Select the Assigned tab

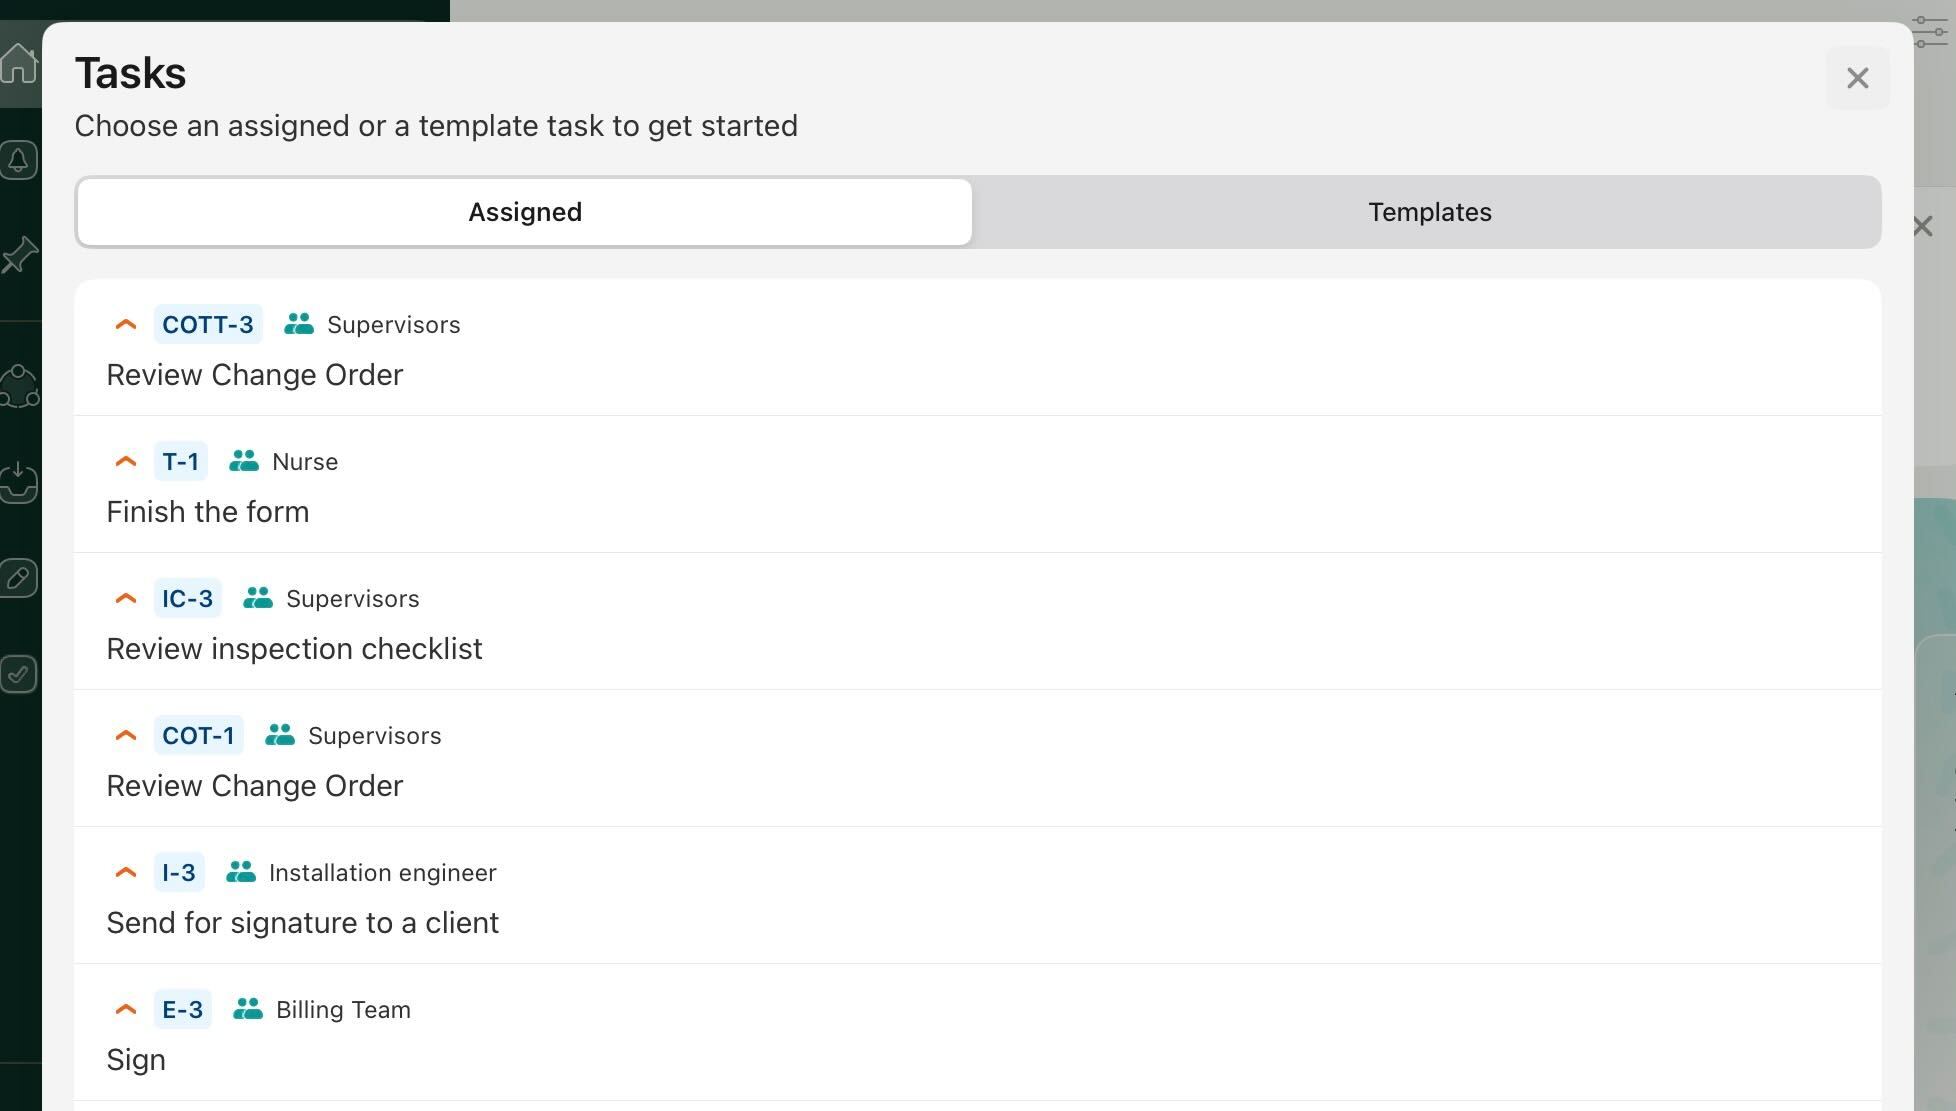[524, 212]
